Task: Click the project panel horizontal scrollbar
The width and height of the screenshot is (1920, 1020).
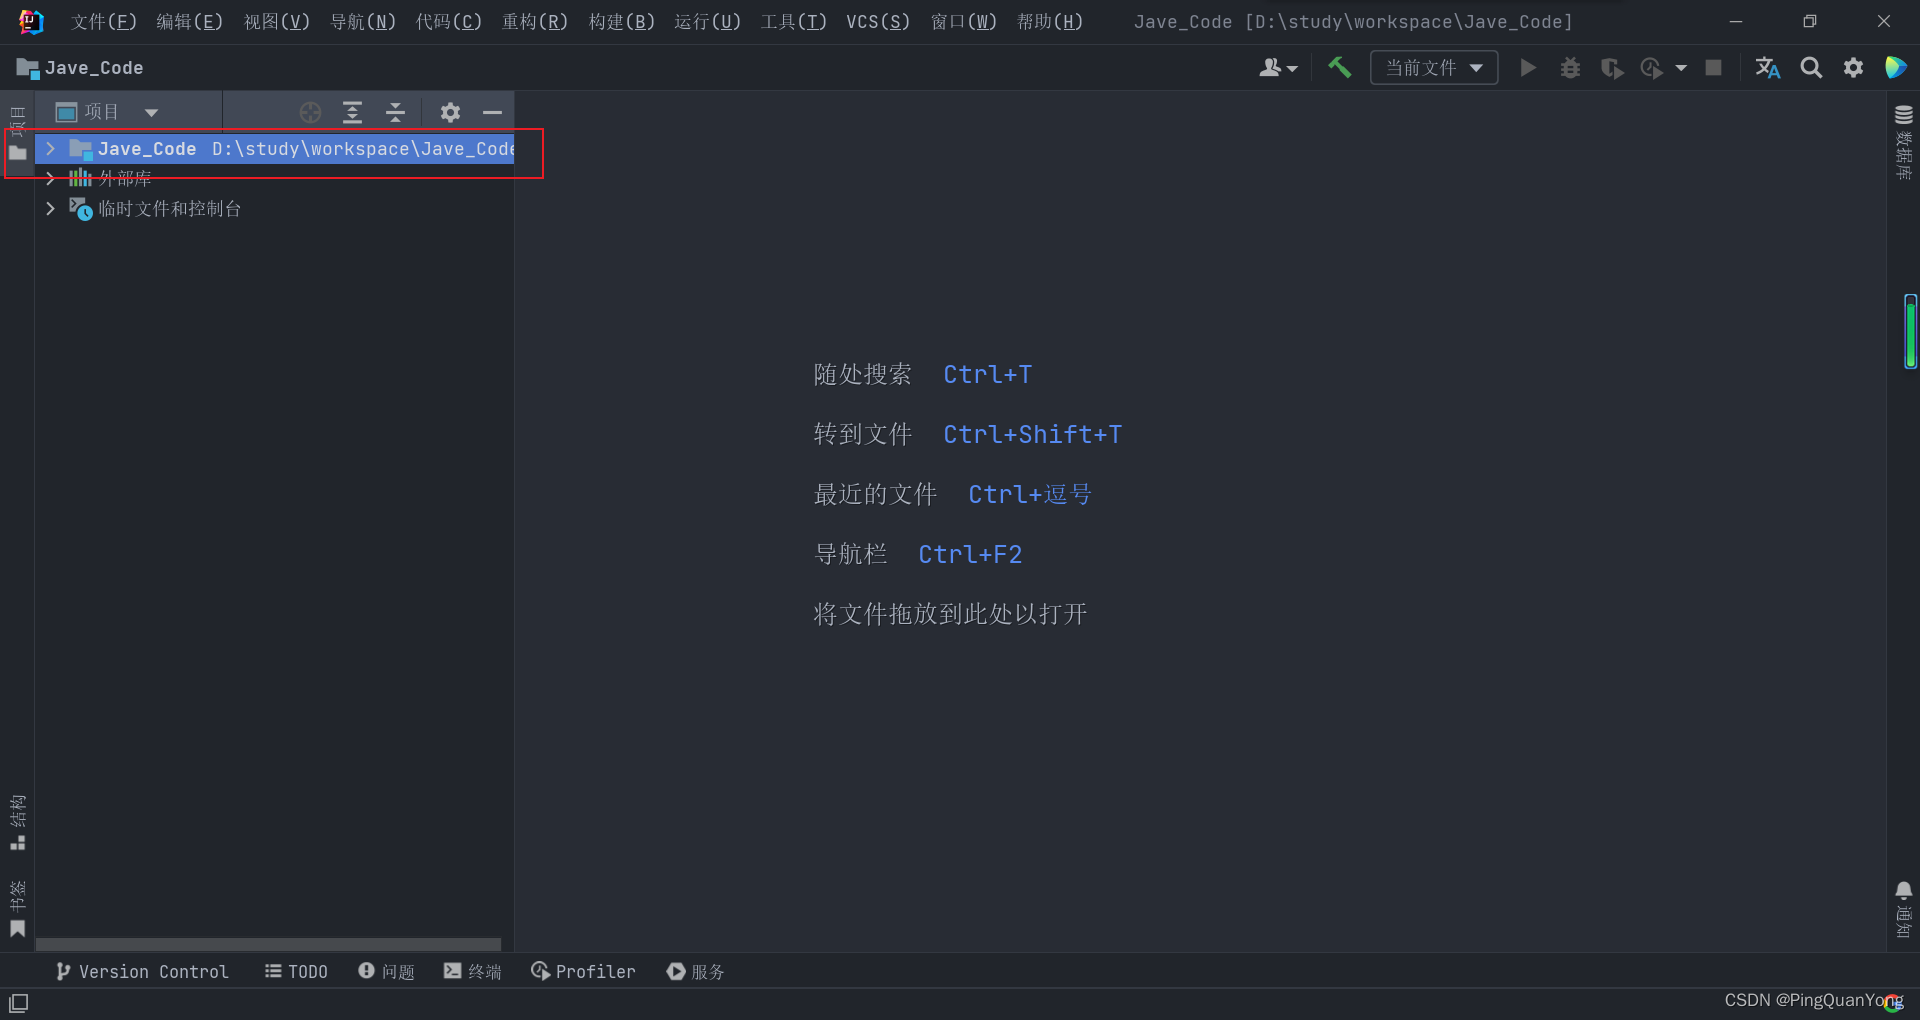Action: pos(267,945)
